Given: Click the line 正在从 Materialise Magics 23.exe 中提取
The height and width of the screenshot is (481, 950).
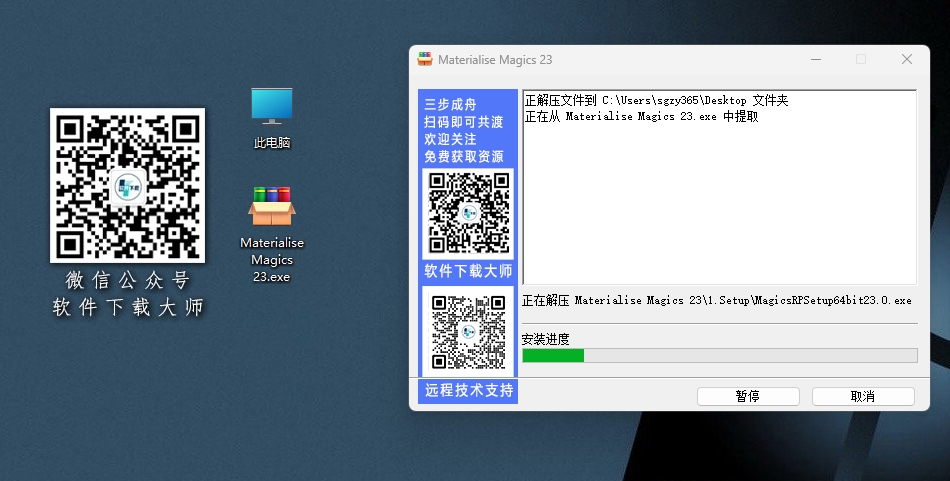Looking at the screenshot, I should [x=642, y=116].
